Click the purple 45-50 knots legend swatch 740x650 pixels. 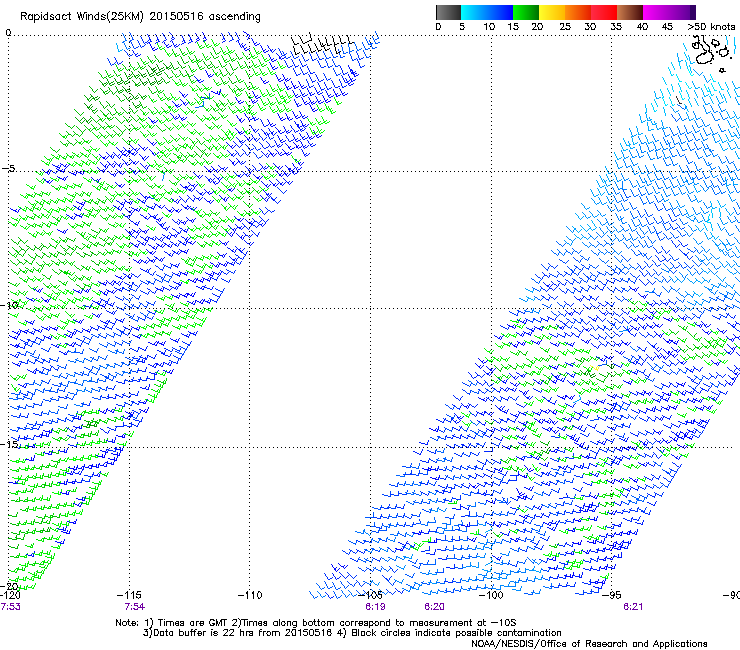682,12
